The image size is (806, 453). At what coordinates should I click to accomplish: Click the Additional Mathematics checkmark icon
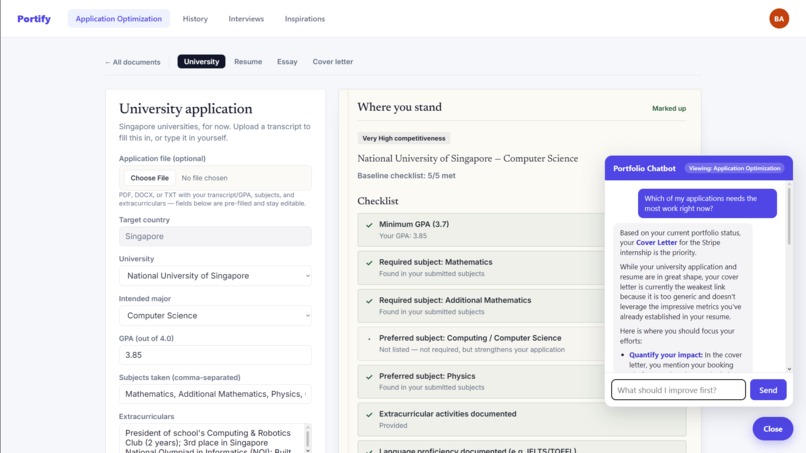[369, 301]
